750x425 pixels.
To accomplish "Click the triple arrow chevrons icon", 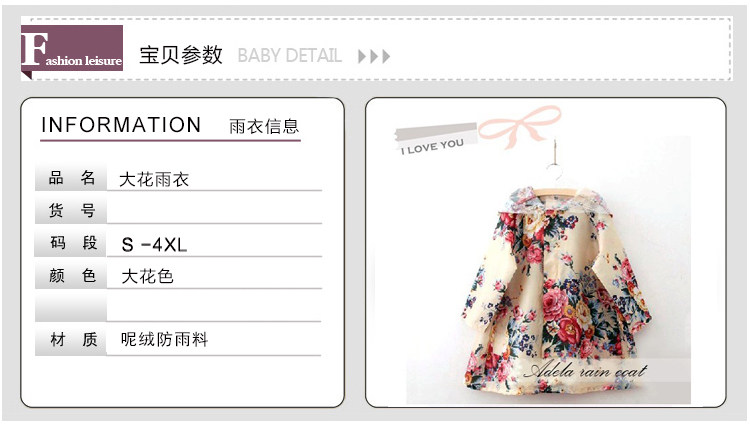I will pos(374,56).
